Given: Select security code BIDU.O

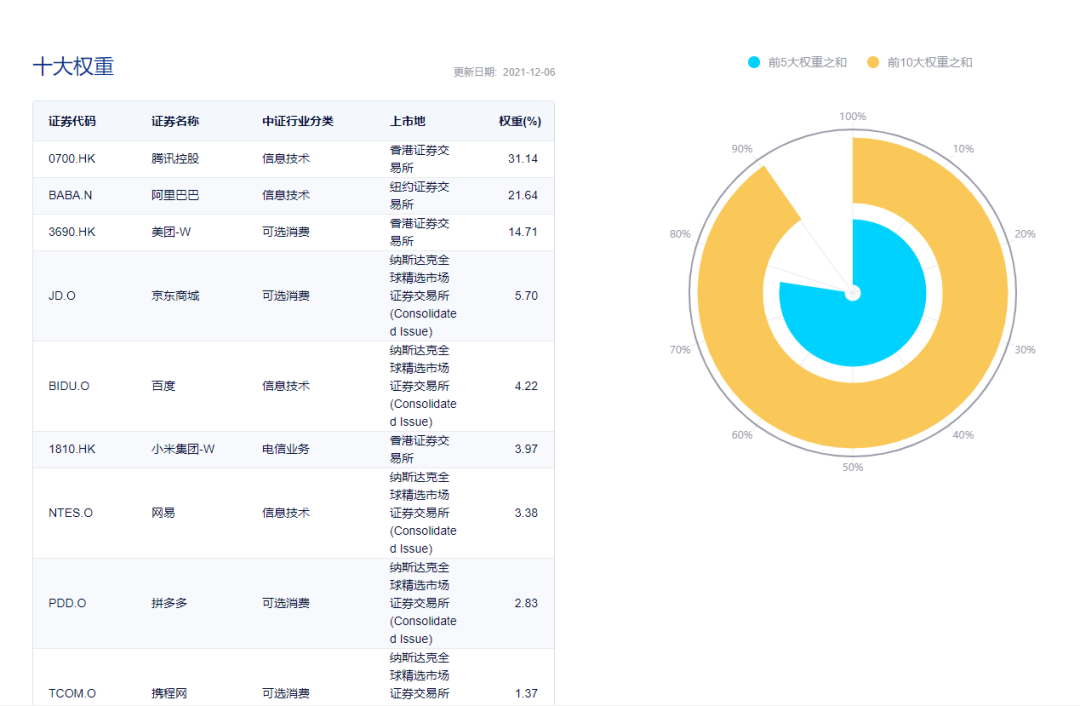Looking at the screenshot, I should pos(69,386).
